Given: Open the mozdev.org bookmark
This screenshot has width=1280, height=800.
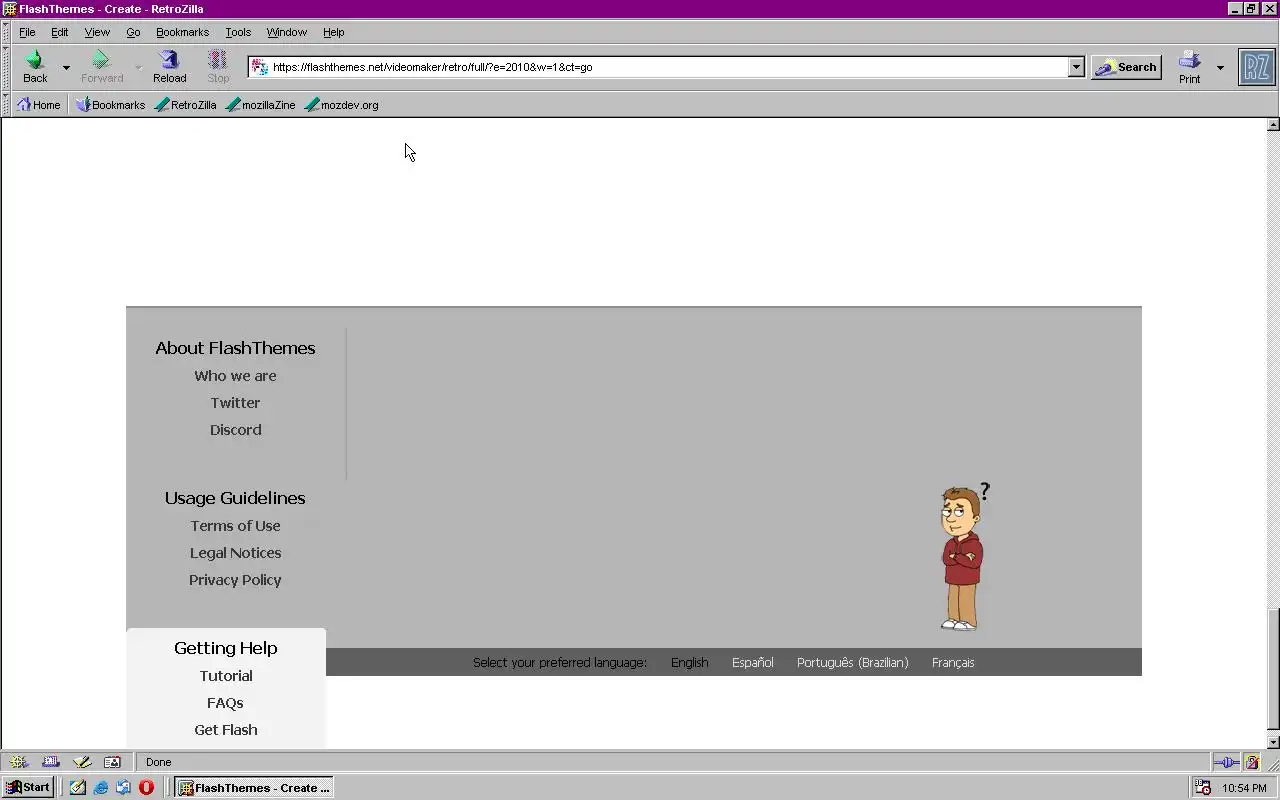Looking at the screenshot, I should click(x=341, y=105).
